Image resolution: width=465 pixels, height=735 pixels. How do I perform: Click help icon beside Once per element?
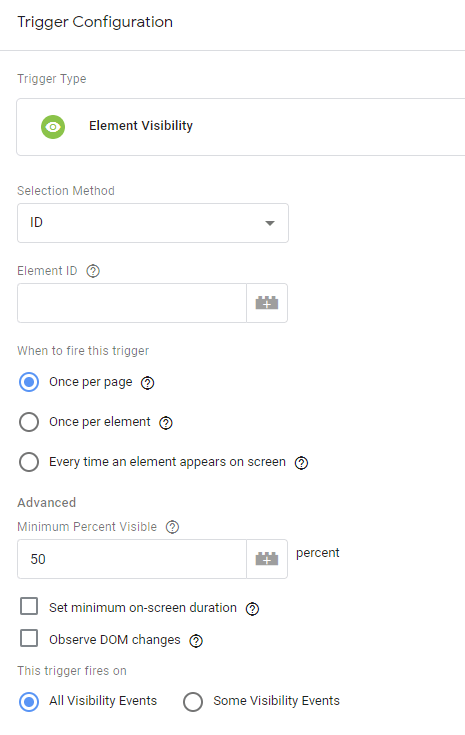tap(166, 423)
